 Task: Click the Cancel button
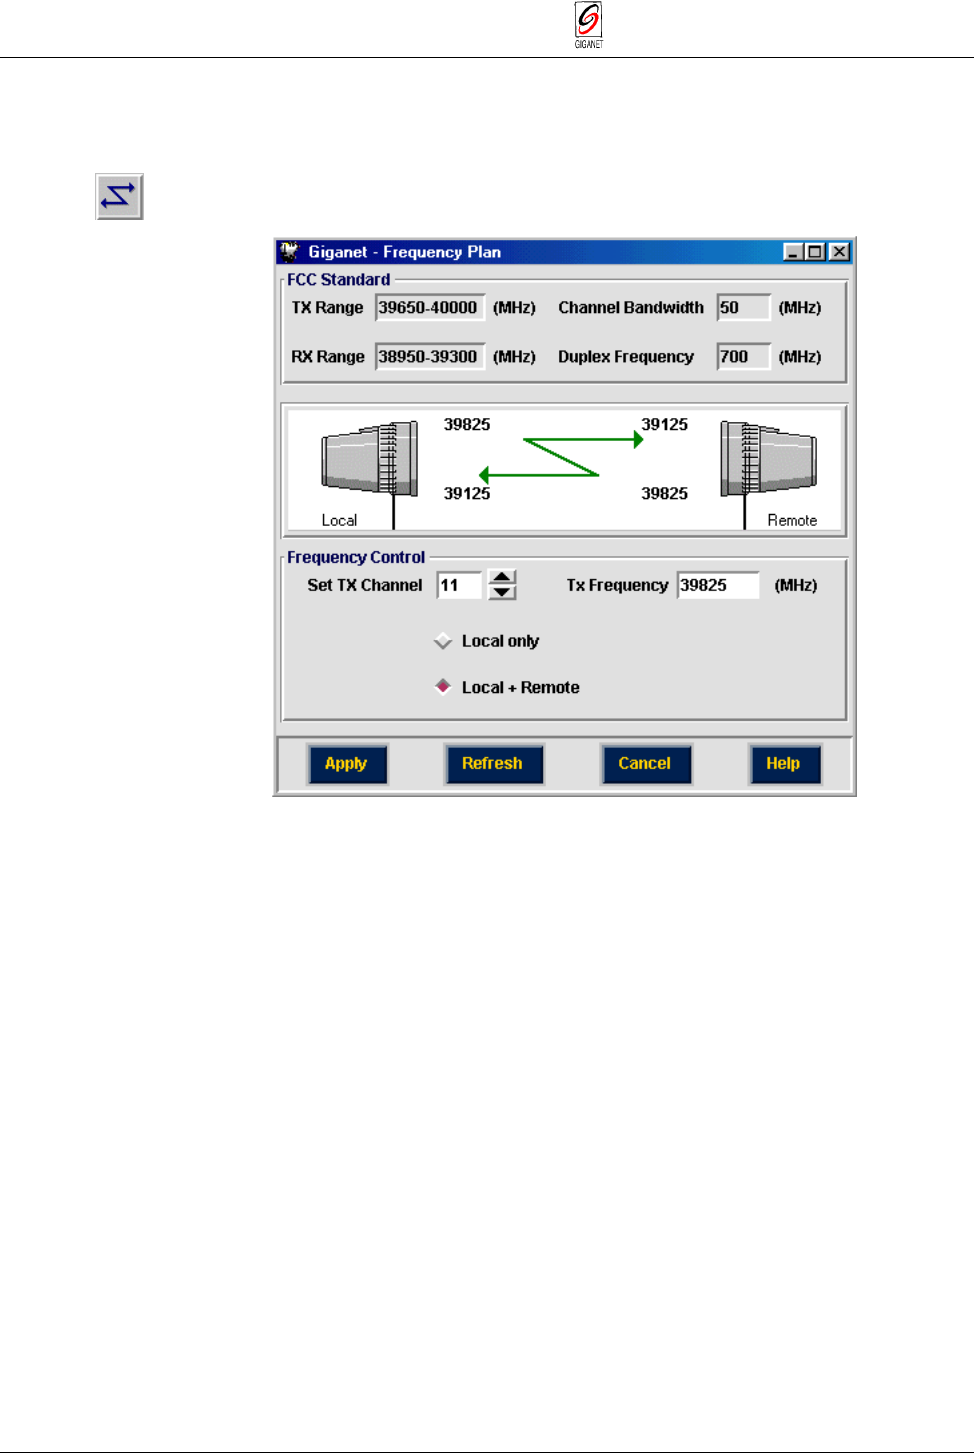point(645,764)
